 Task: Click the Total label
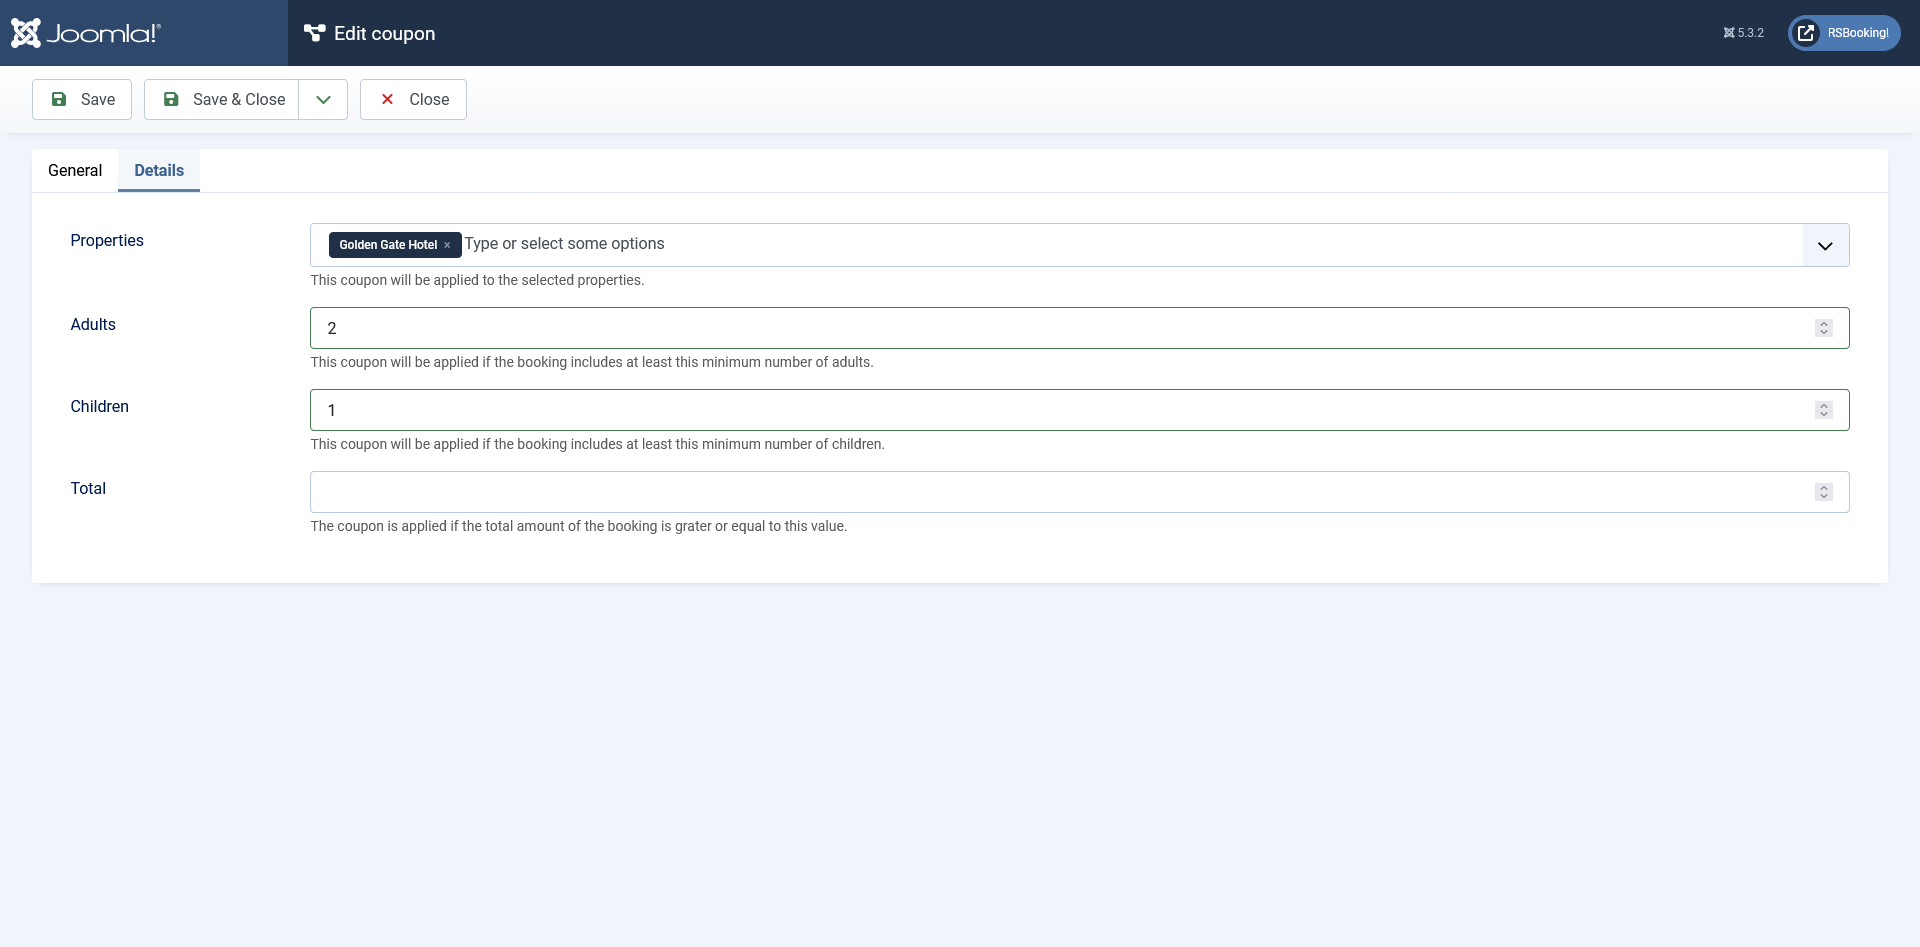pyautogui.click(x=88, y=488)
